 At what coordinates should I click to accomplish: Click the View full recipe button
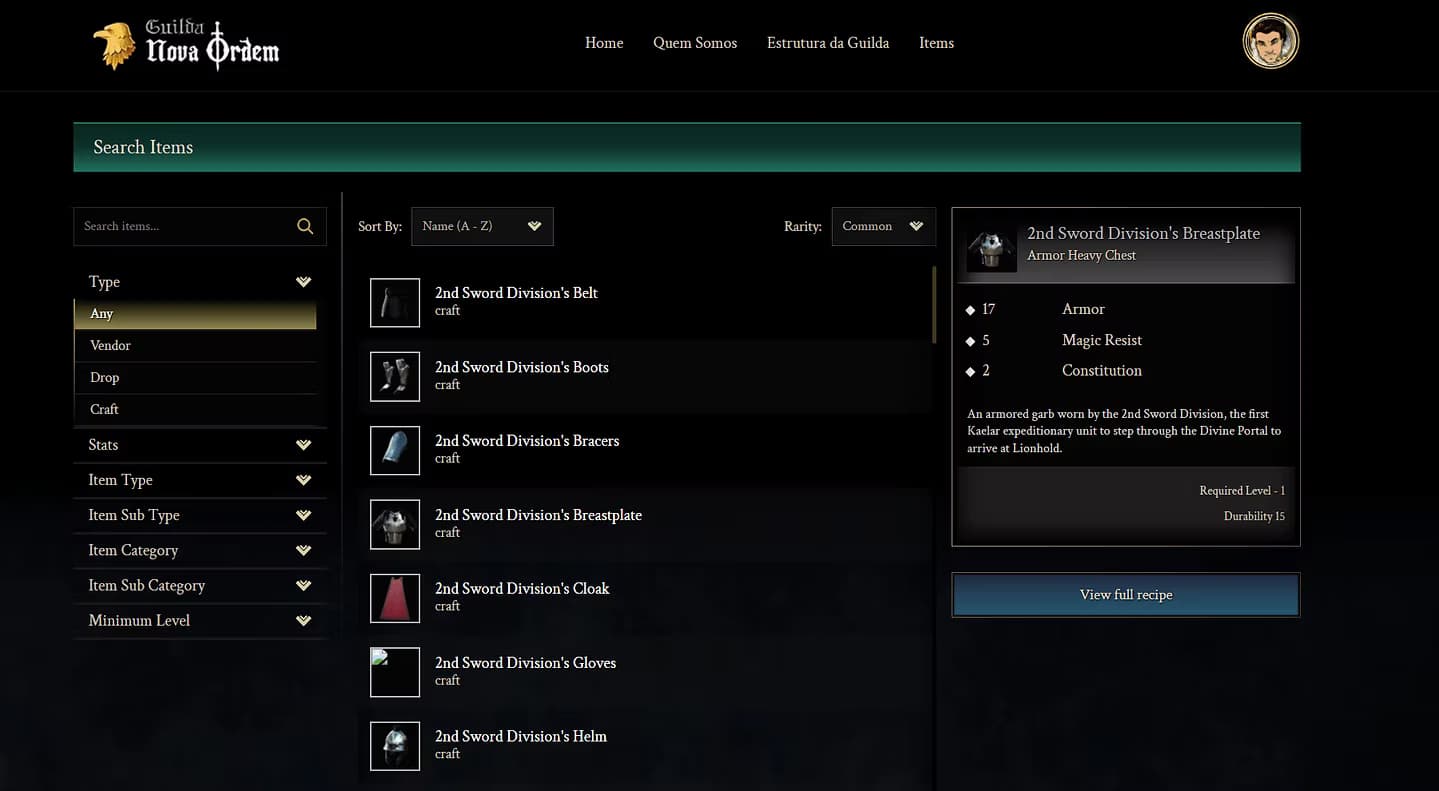1125,595
